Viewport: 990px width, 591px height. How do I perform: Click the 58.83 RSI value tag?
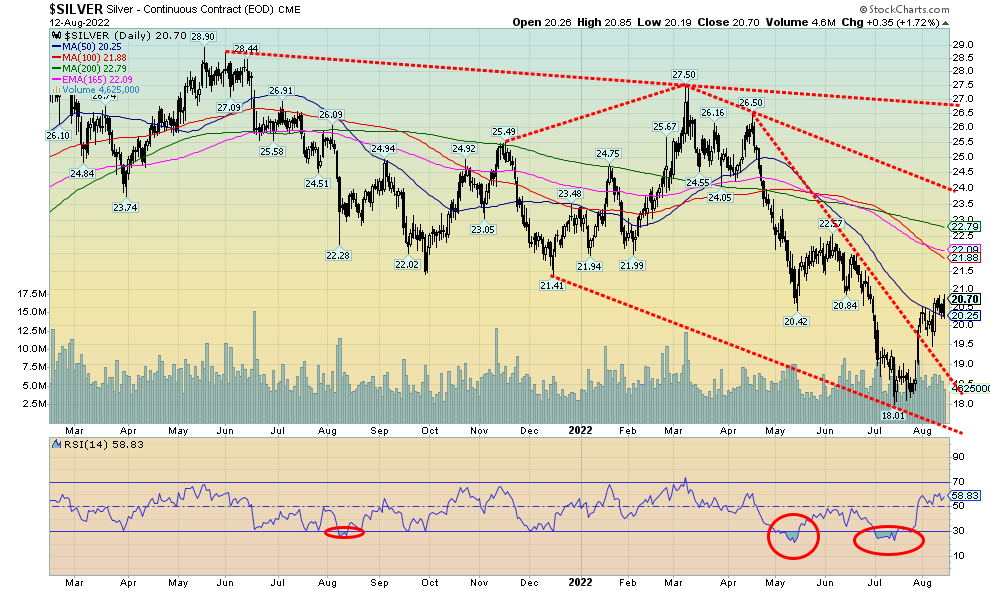[965, 495]
